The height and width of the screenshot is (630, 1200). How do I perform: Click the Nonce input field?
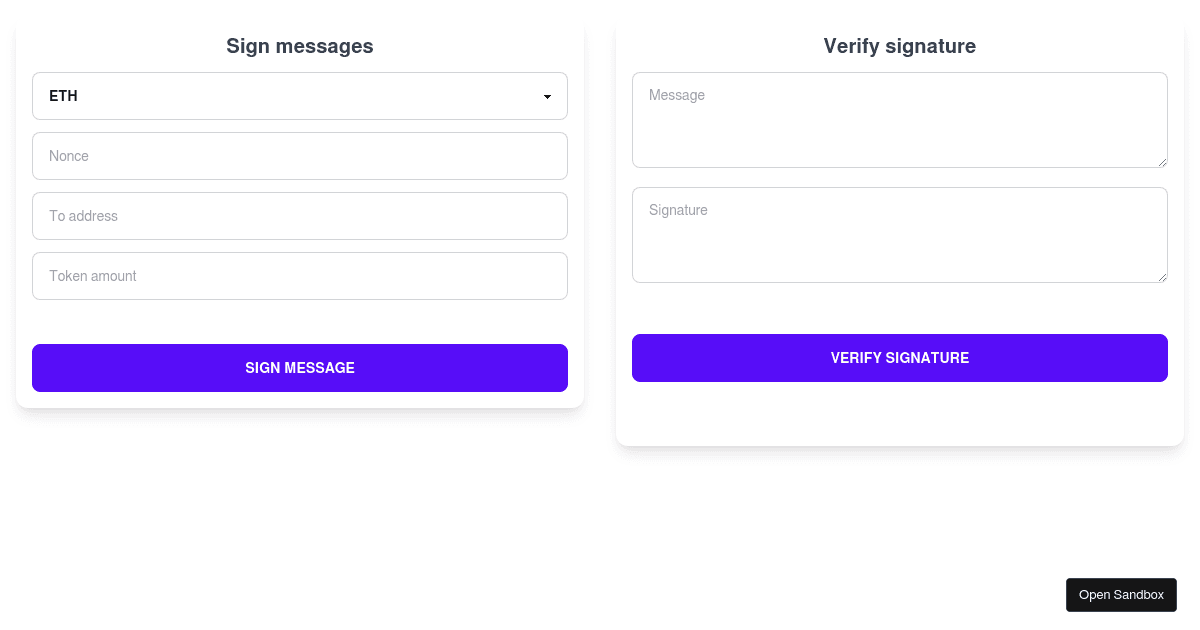coord(300,156)
